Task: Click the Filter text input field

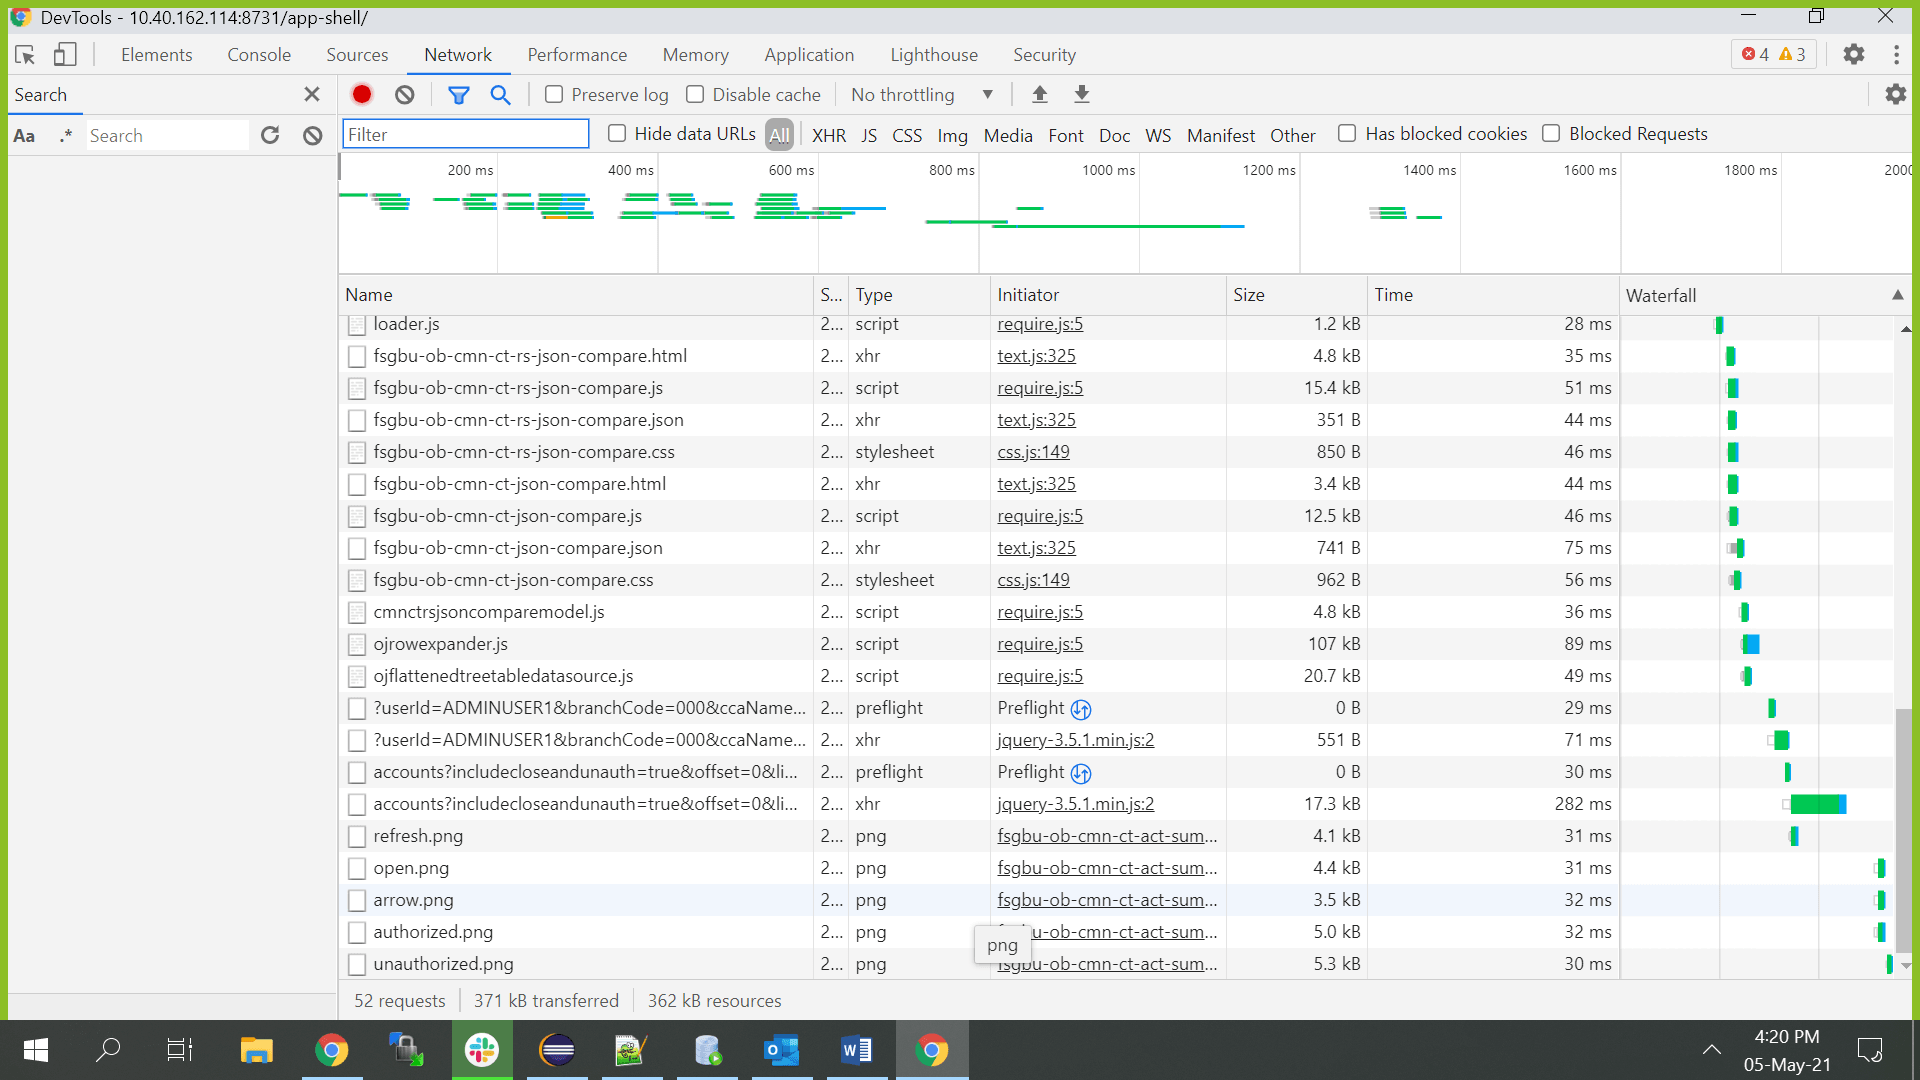Action: pos(466,134)
